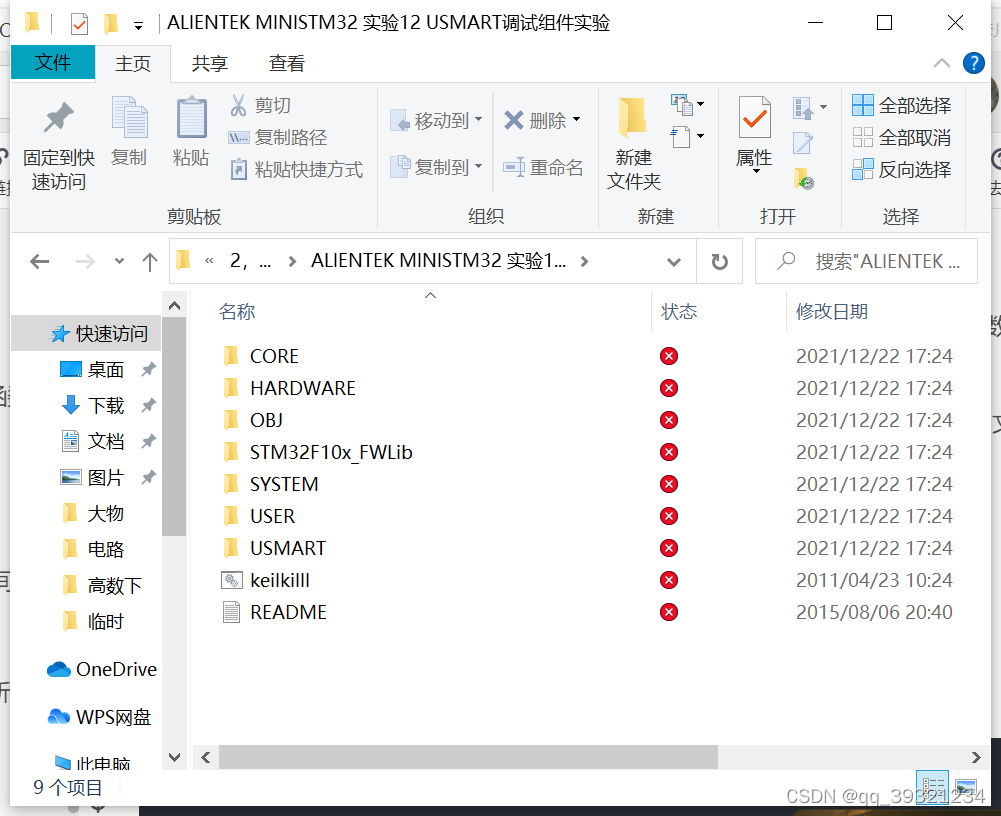This screenshot has width=1001, height=816.
Task: Expand the address bar history dropdown
Action: tap(674, 262)
